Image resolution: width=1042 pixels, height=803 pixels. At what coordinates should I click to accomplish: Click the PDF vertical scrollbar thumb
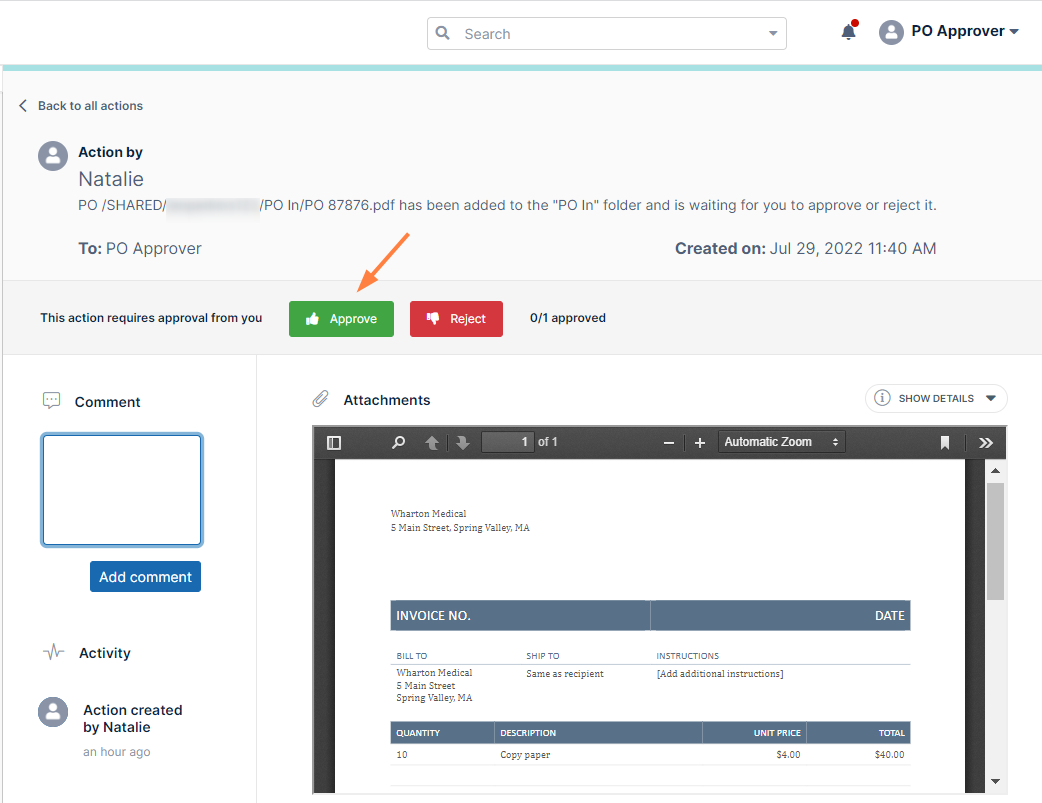[995, 540]
